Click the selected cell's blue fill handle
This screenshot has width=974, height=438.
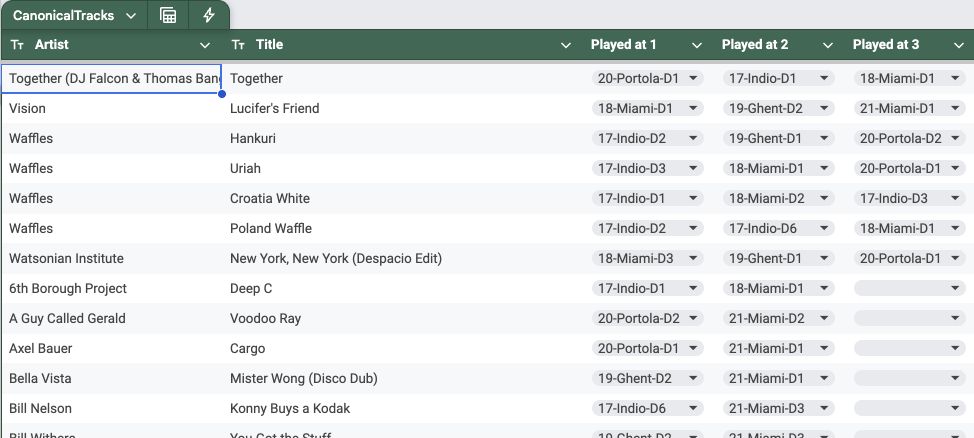click(222, 94)
